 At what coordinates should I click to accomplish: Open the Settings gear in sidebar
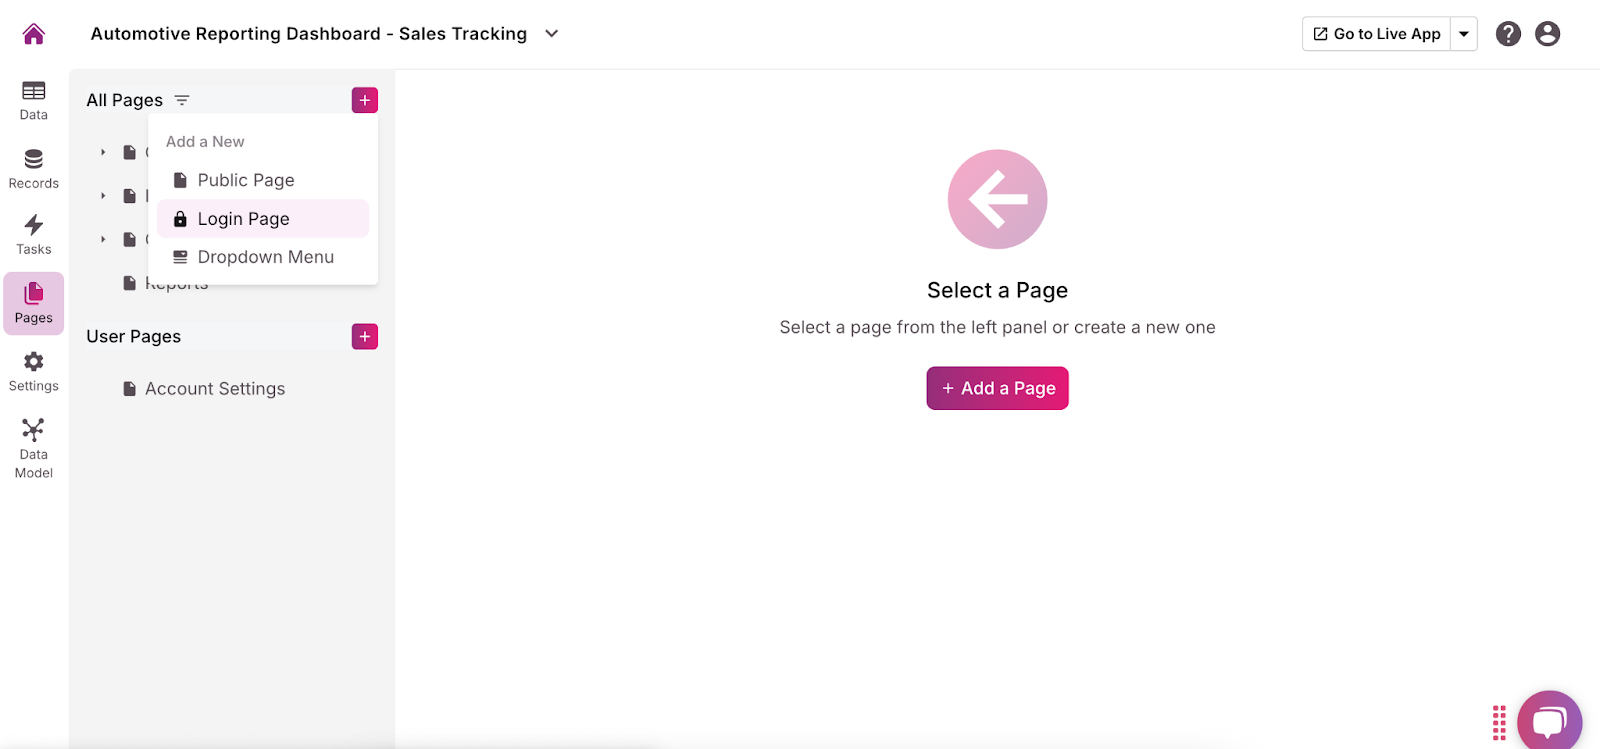click(x=33, y=372)
